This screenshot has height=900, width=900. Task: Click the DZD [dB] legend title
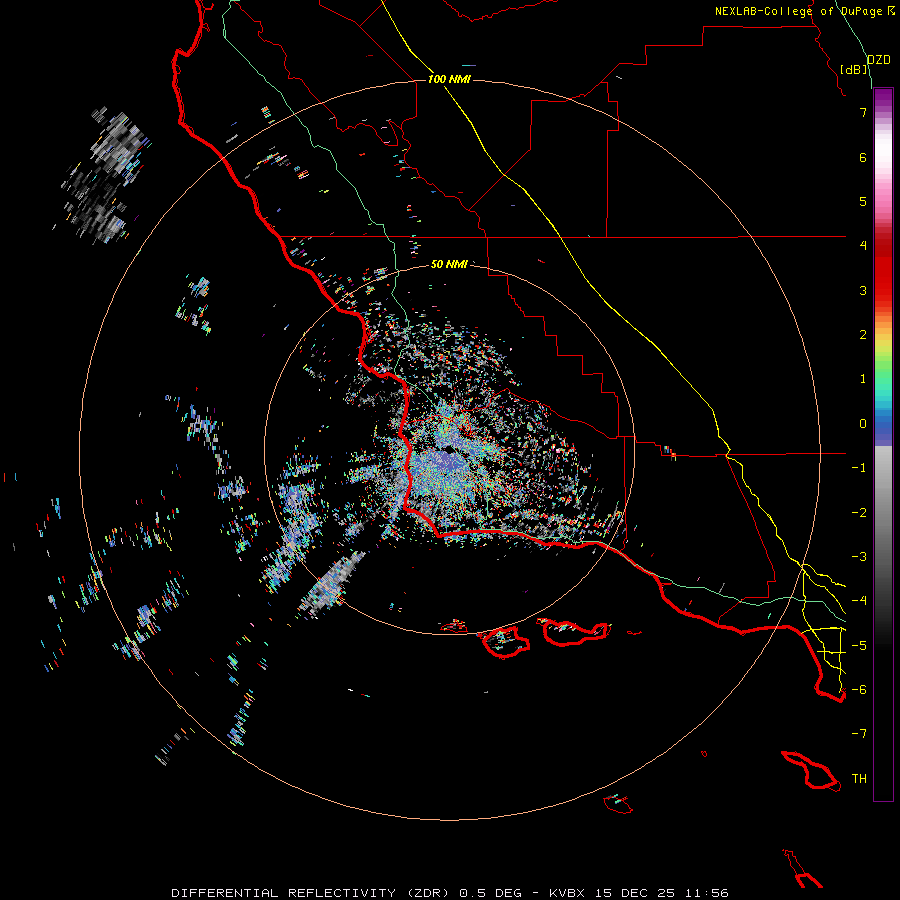(865, 64)
